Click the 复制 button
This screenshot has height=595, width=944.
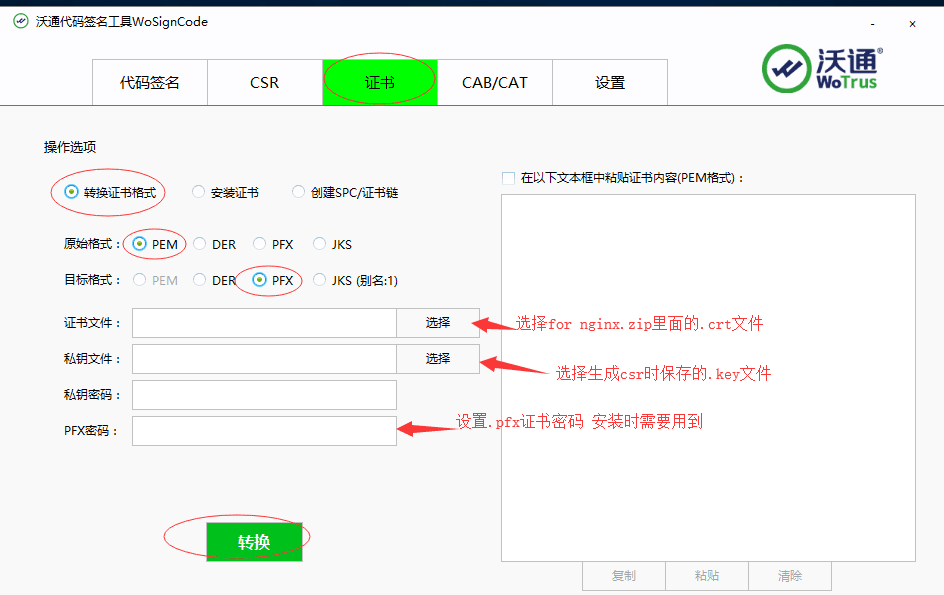pyautogui.click(x=624, y=576)
